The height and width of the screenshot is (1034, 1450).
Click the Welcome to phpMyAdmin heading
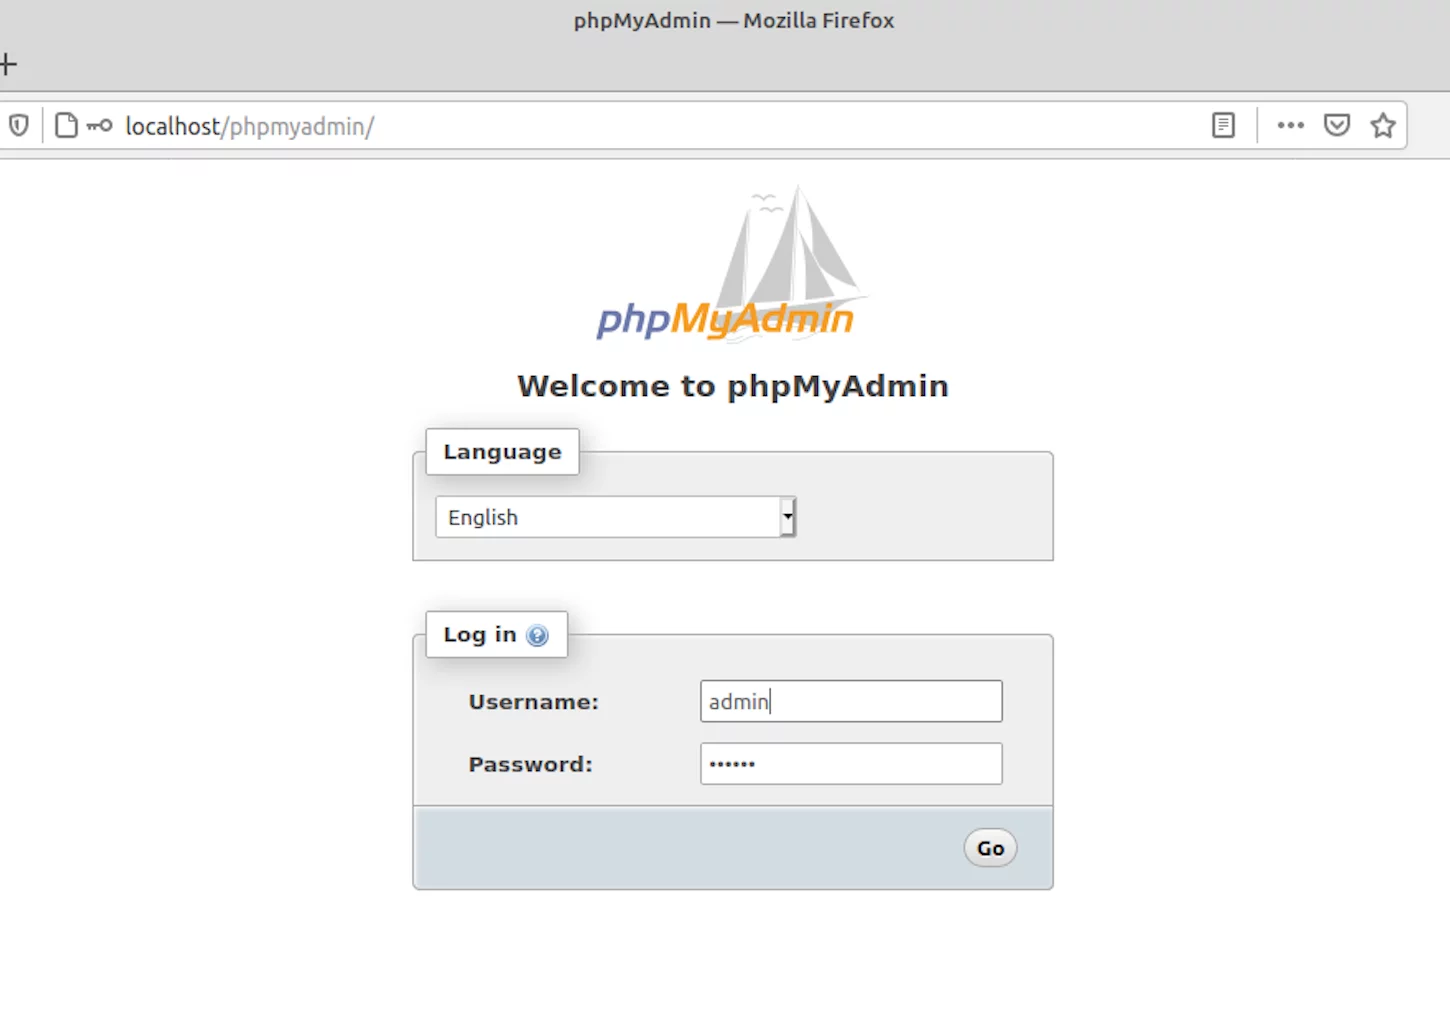pos(733,386)
